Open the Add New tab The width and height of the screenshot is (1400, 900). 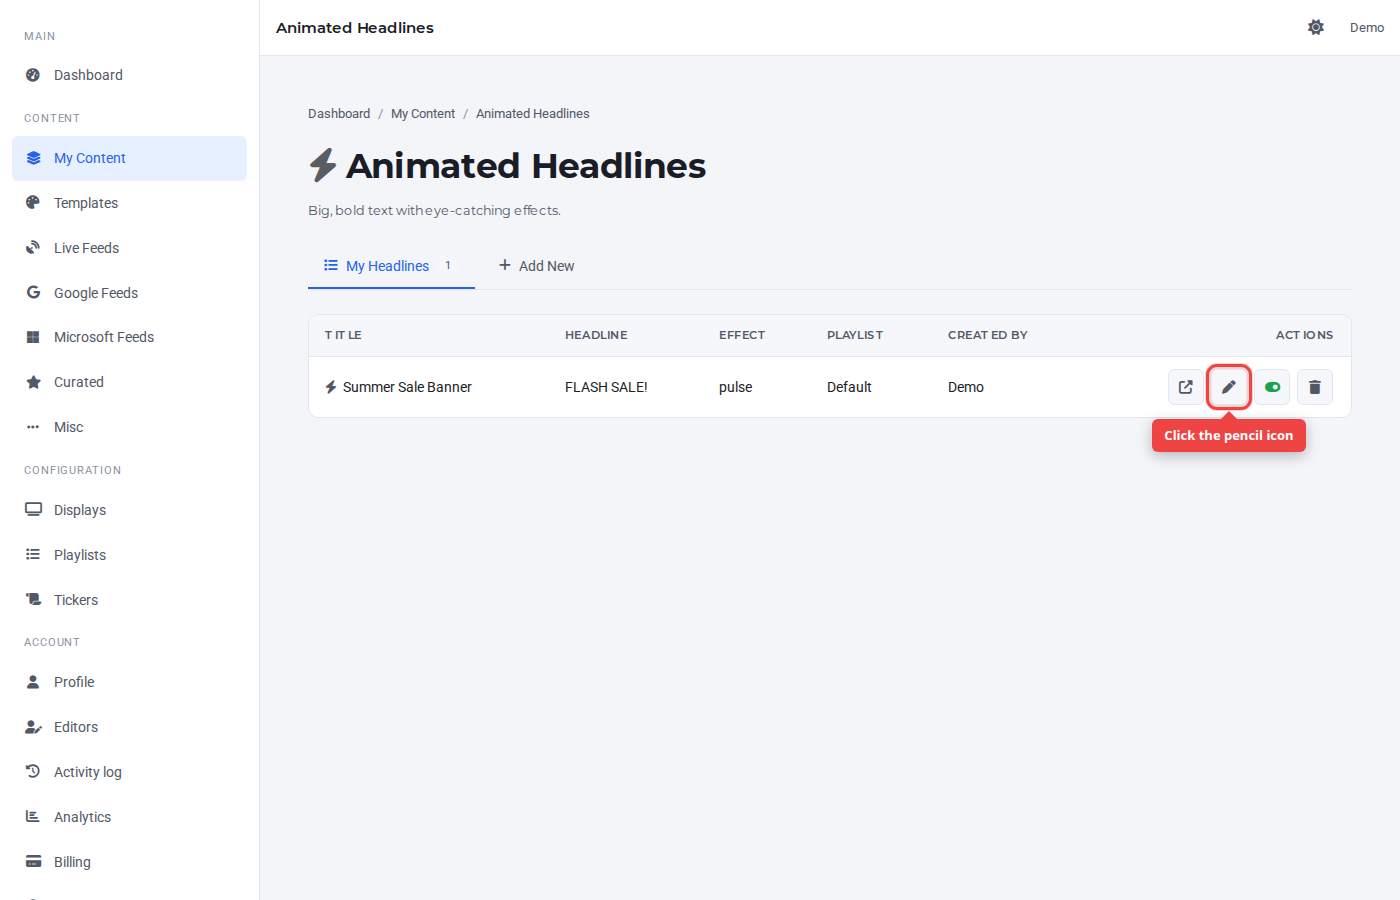[537, 266]
